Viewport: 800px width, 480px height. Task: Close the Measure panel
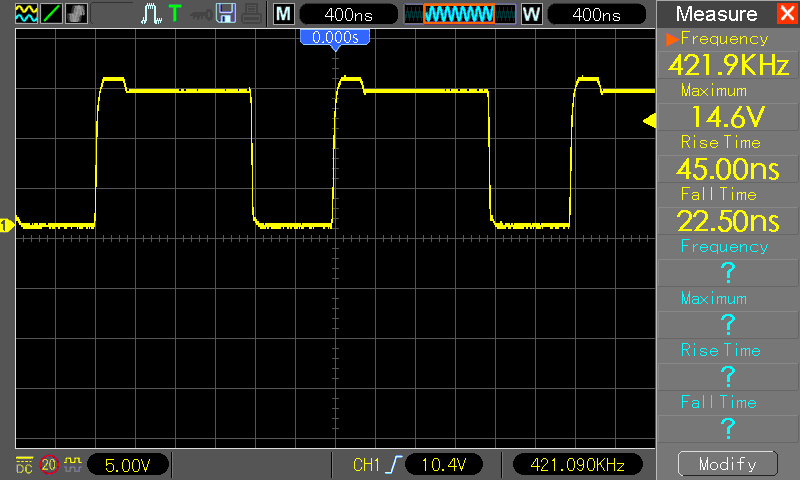(x=788, y=13)
